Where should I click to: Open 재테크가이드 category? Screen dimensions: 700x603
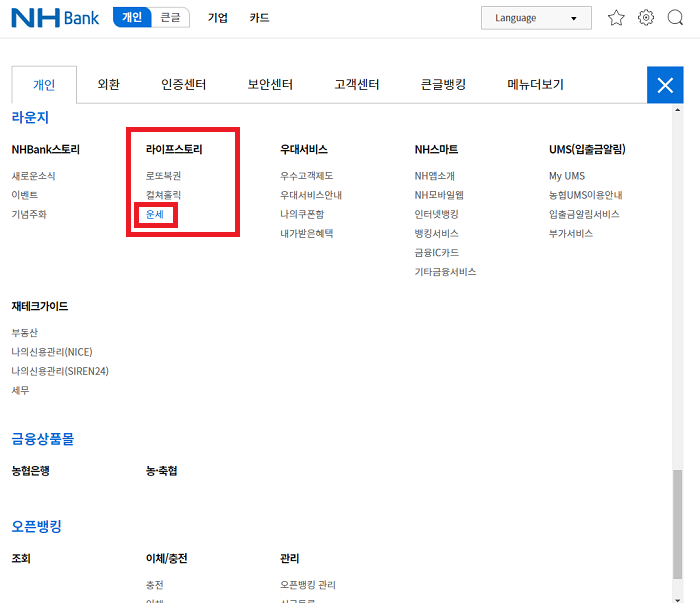[x=40, y=306]
